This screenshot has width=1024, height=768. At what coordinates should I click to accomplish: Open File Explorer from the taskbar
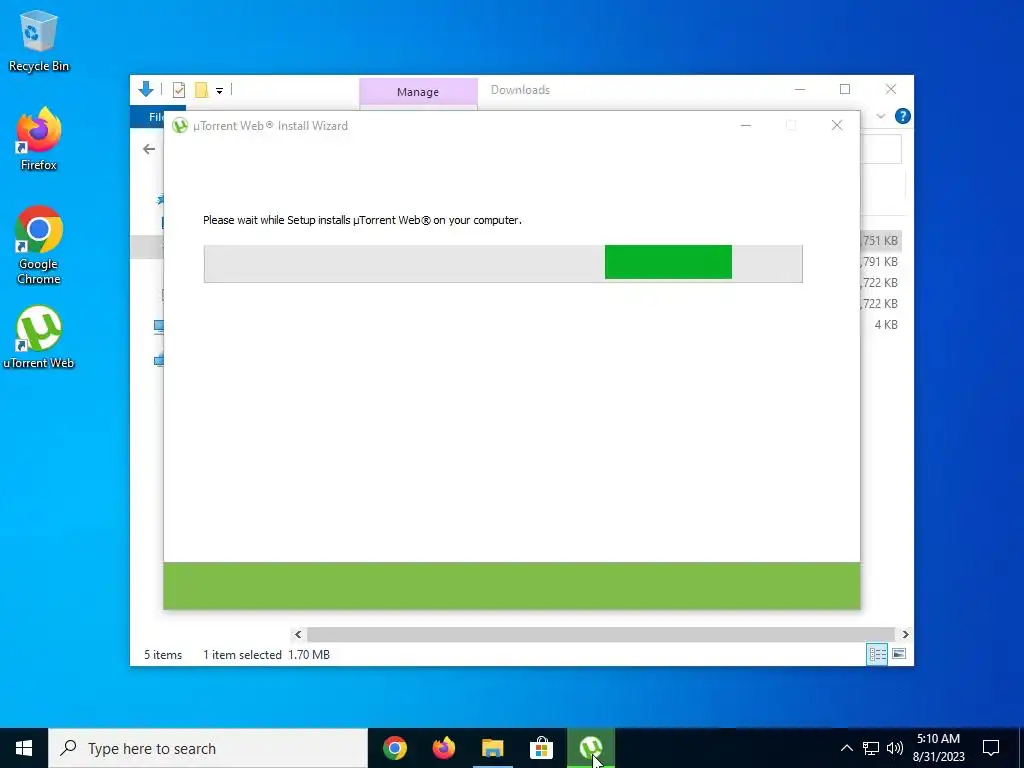click(493, 748)
